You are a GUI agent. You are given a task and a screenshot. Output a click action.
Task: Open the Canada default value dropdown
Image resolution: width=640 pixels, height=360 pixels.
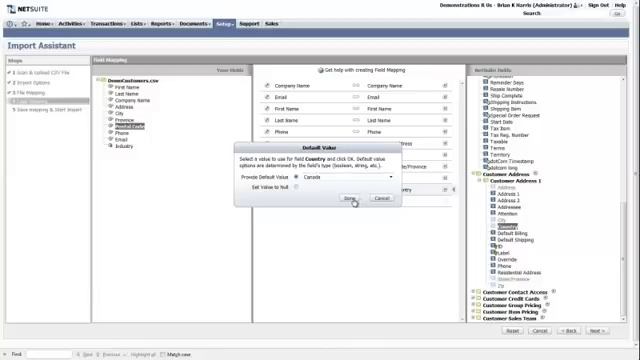point(391,177)
